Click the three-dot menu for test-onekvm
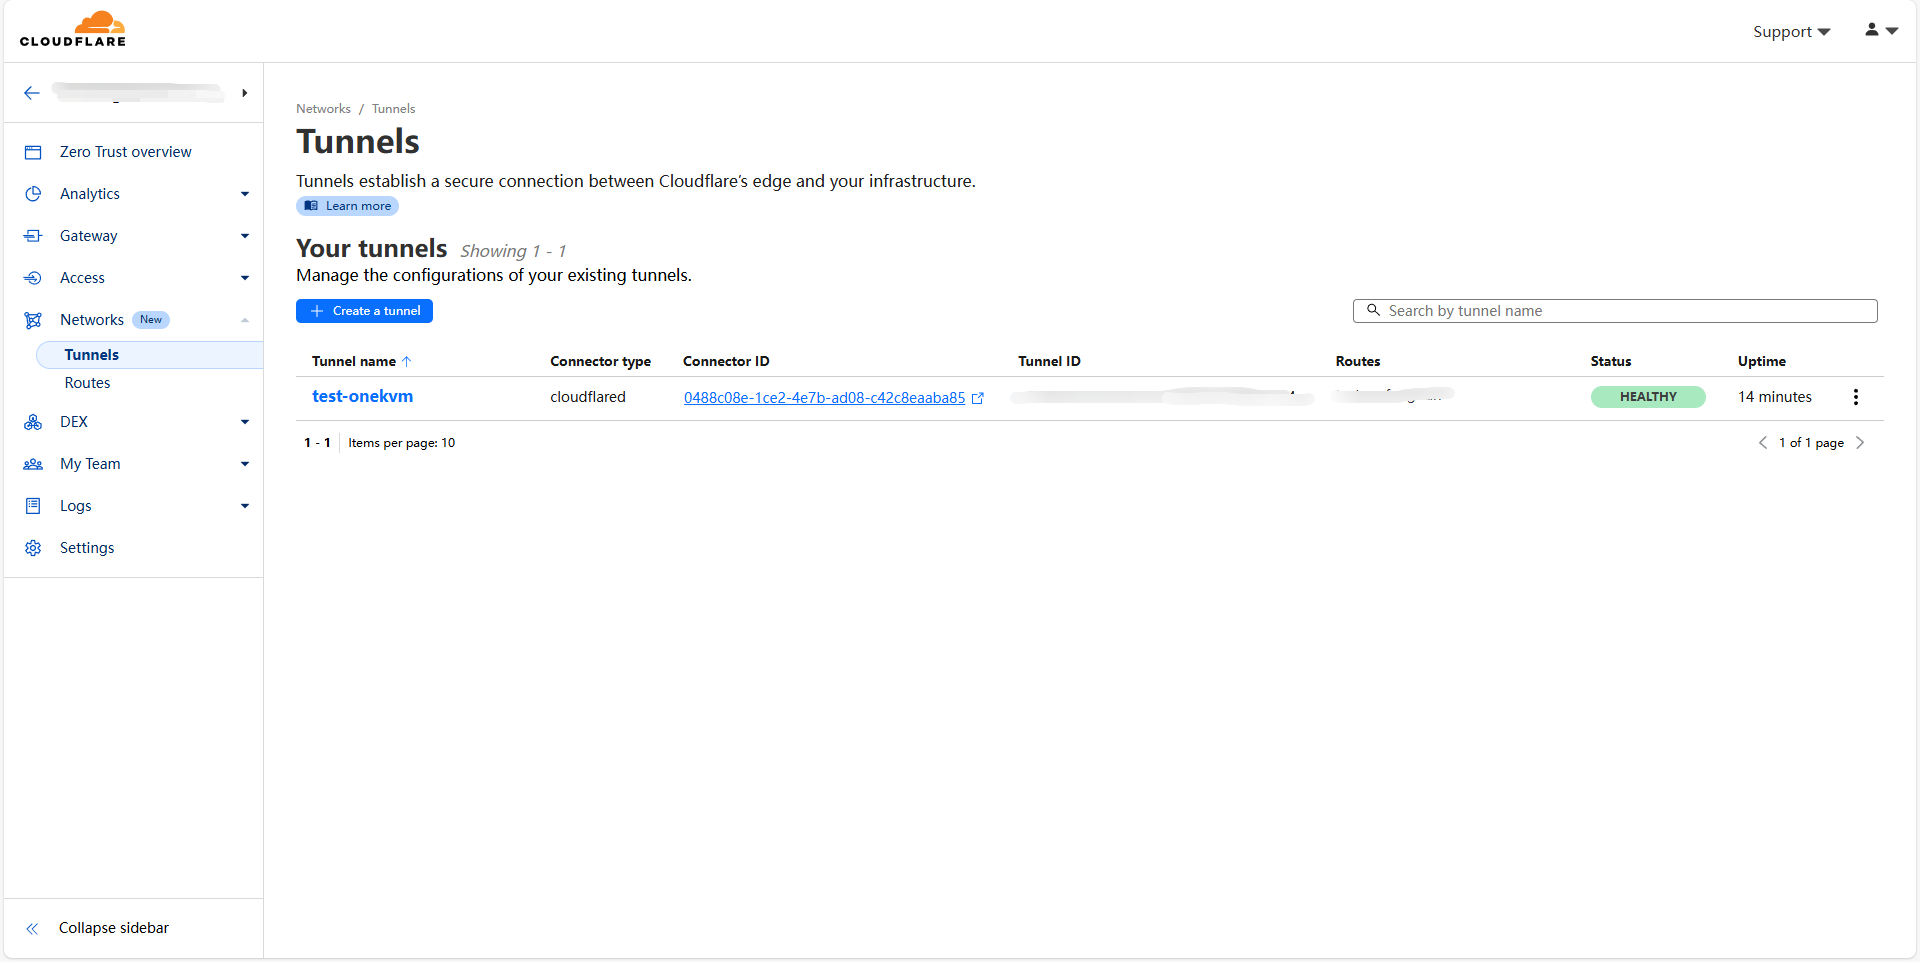 (1855, 397)
